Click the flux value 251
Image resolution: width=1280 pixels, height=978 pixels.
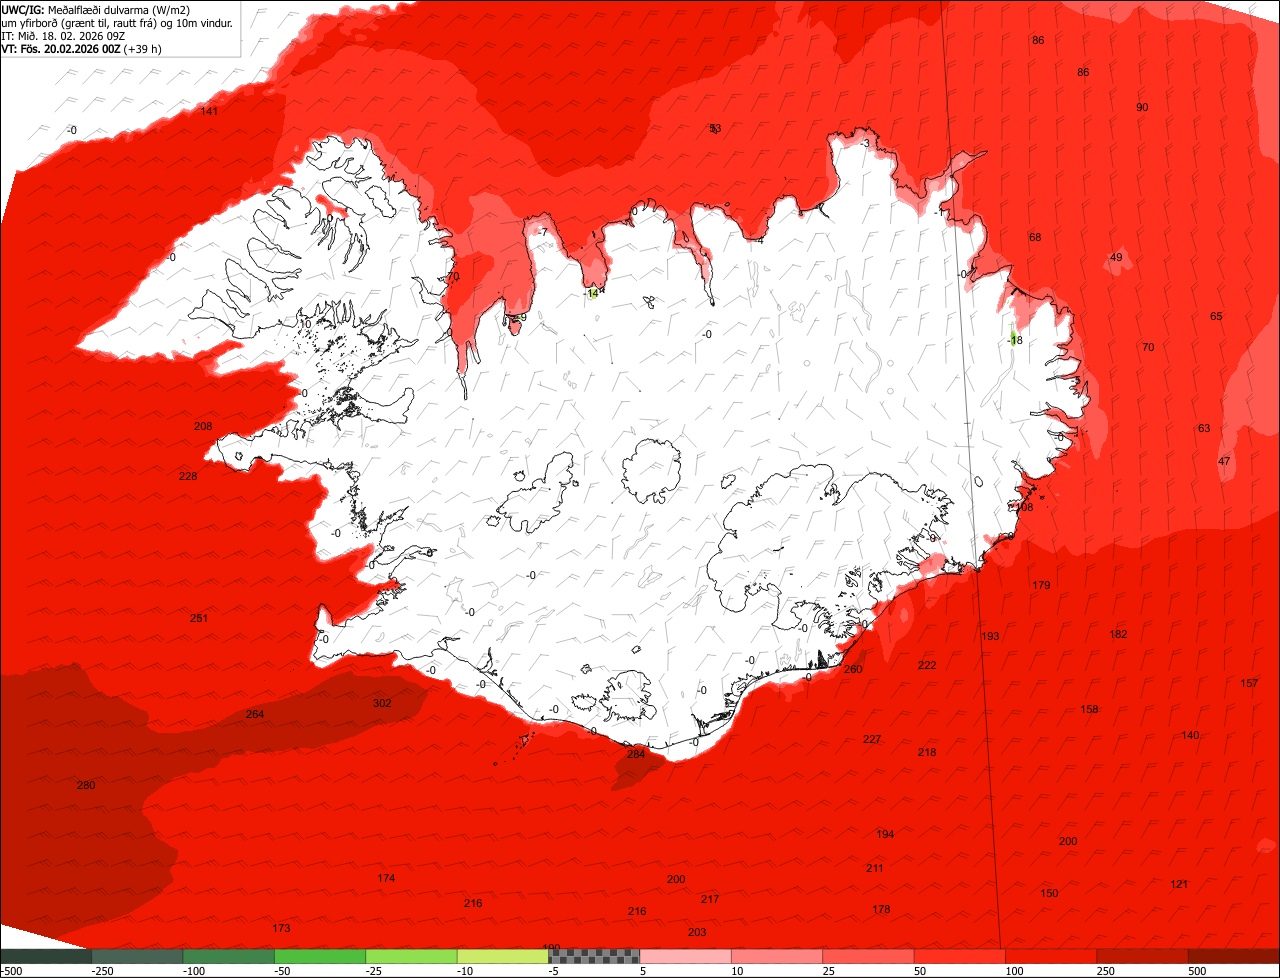[x=199, y=618]
